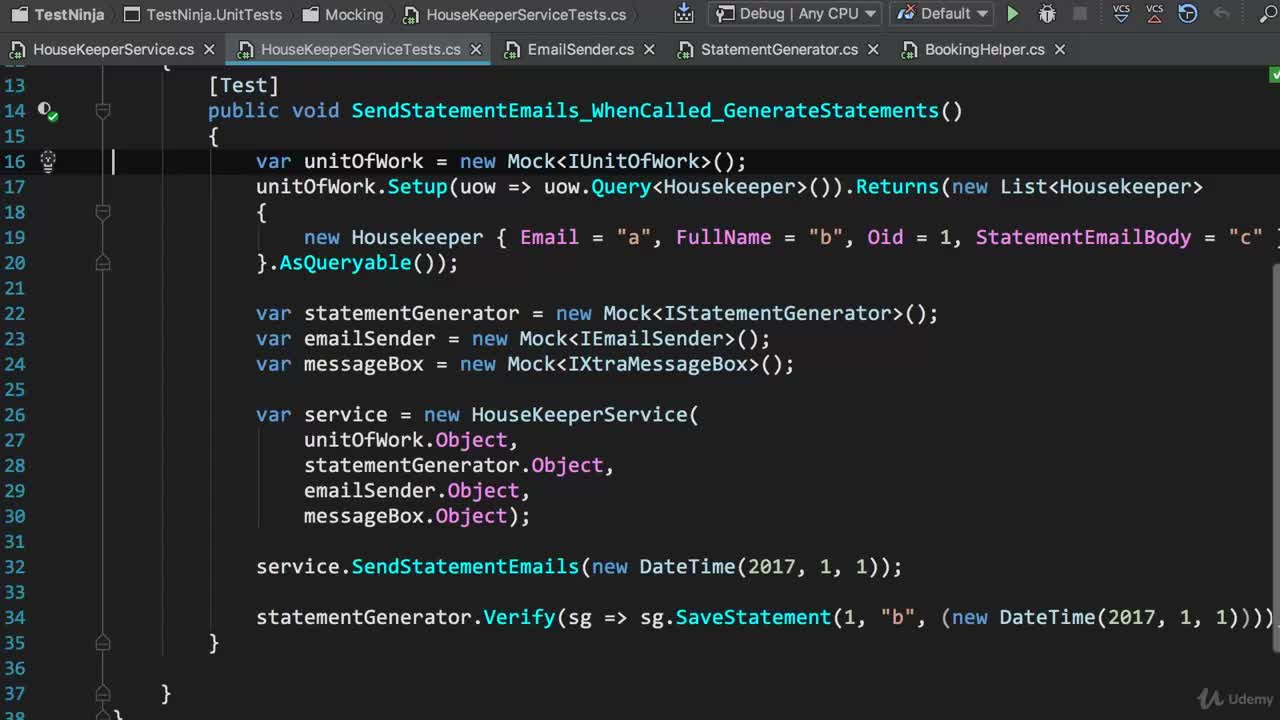Click the Verify call on line 34

pos(519,617)
